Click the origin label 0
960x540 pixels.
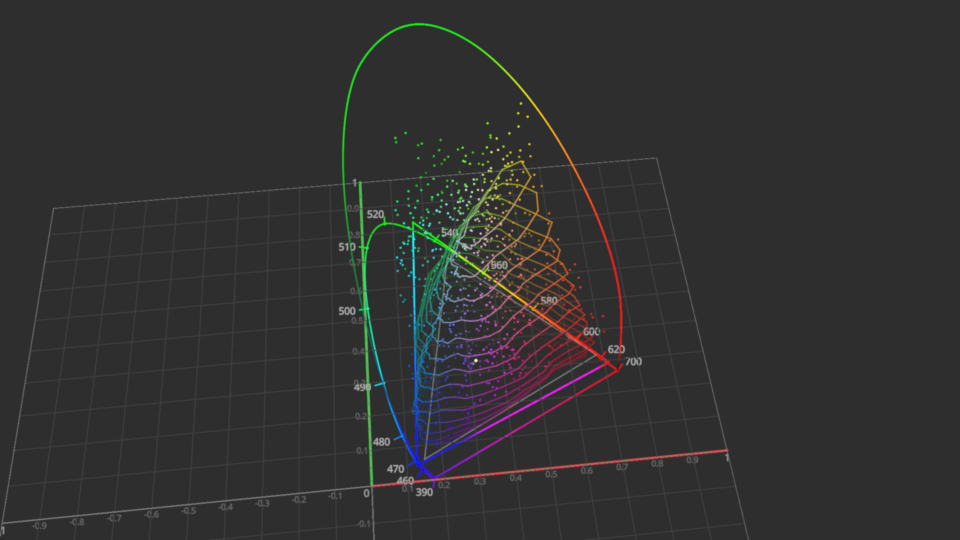point(366,493)
